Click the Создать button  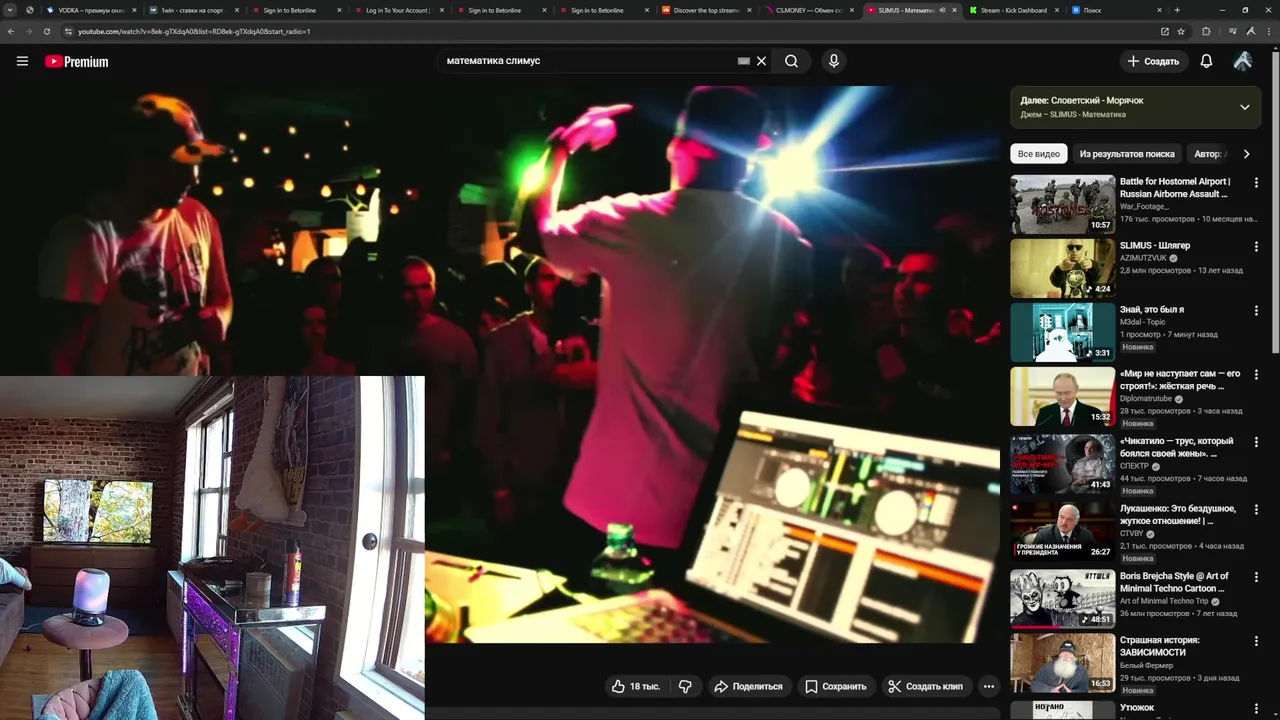pyautogui.click(x=1153, y=61)
